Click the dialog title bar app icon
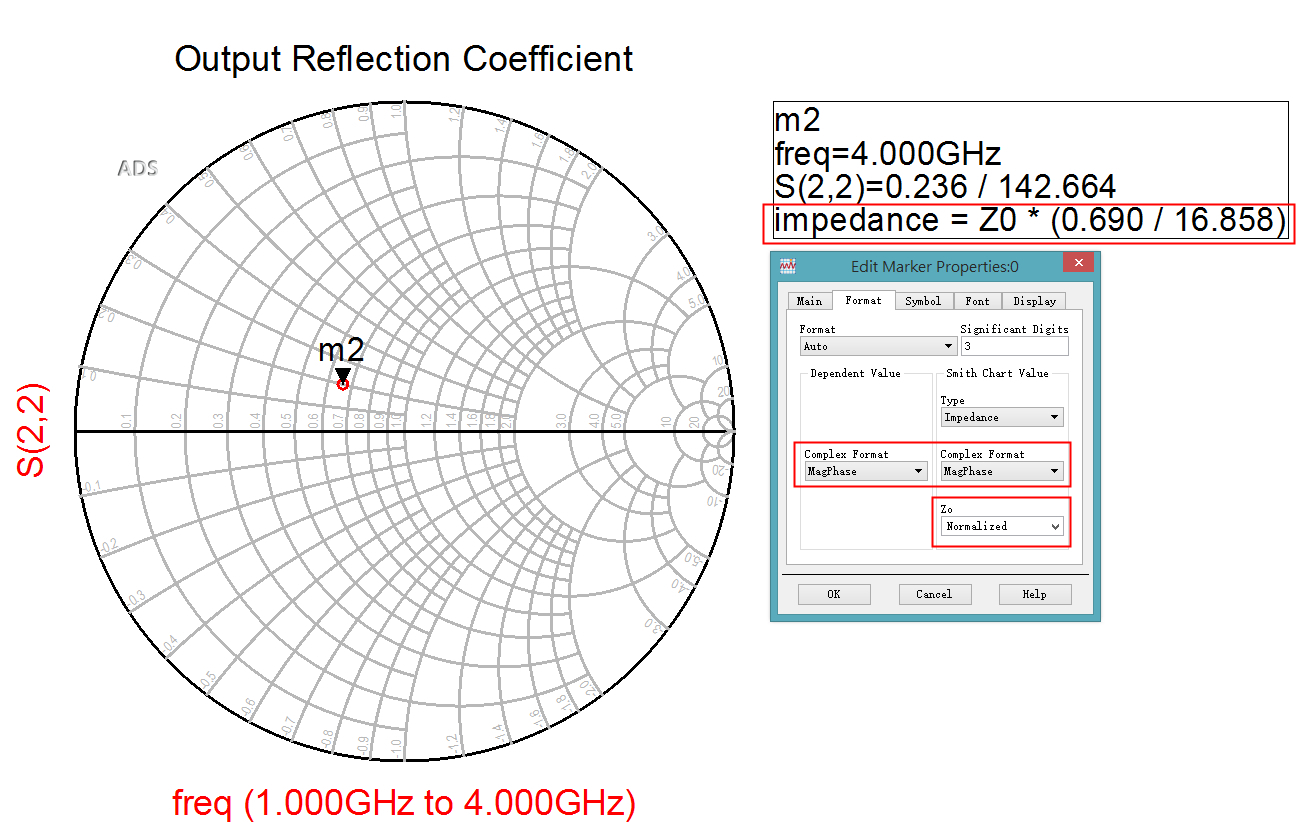Viewport: 1302px width, 832px height. (x=787, y=266)
